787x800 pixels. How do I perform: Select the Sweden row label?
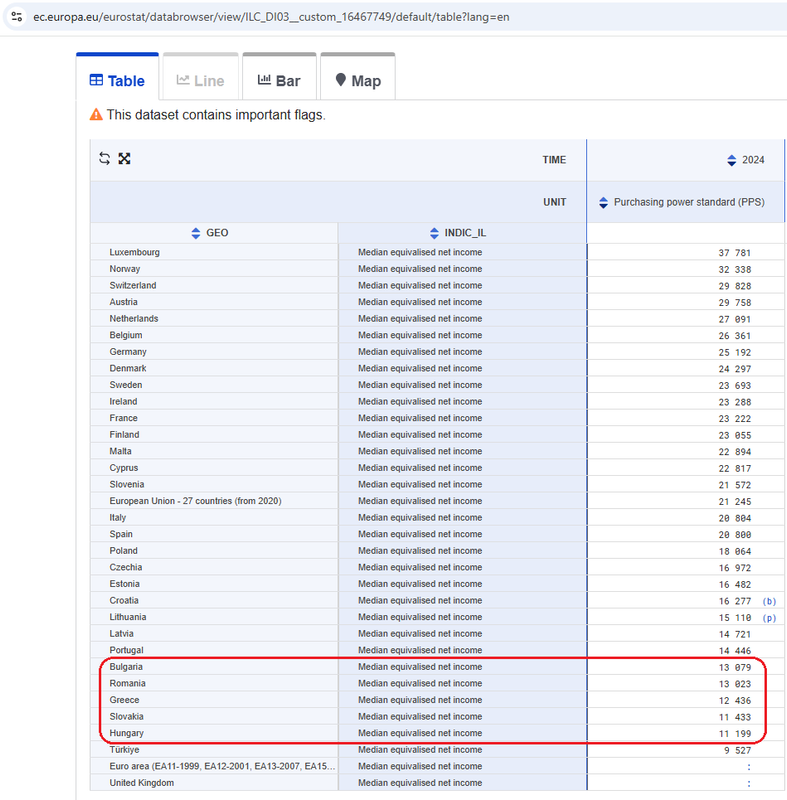point(126,385)
